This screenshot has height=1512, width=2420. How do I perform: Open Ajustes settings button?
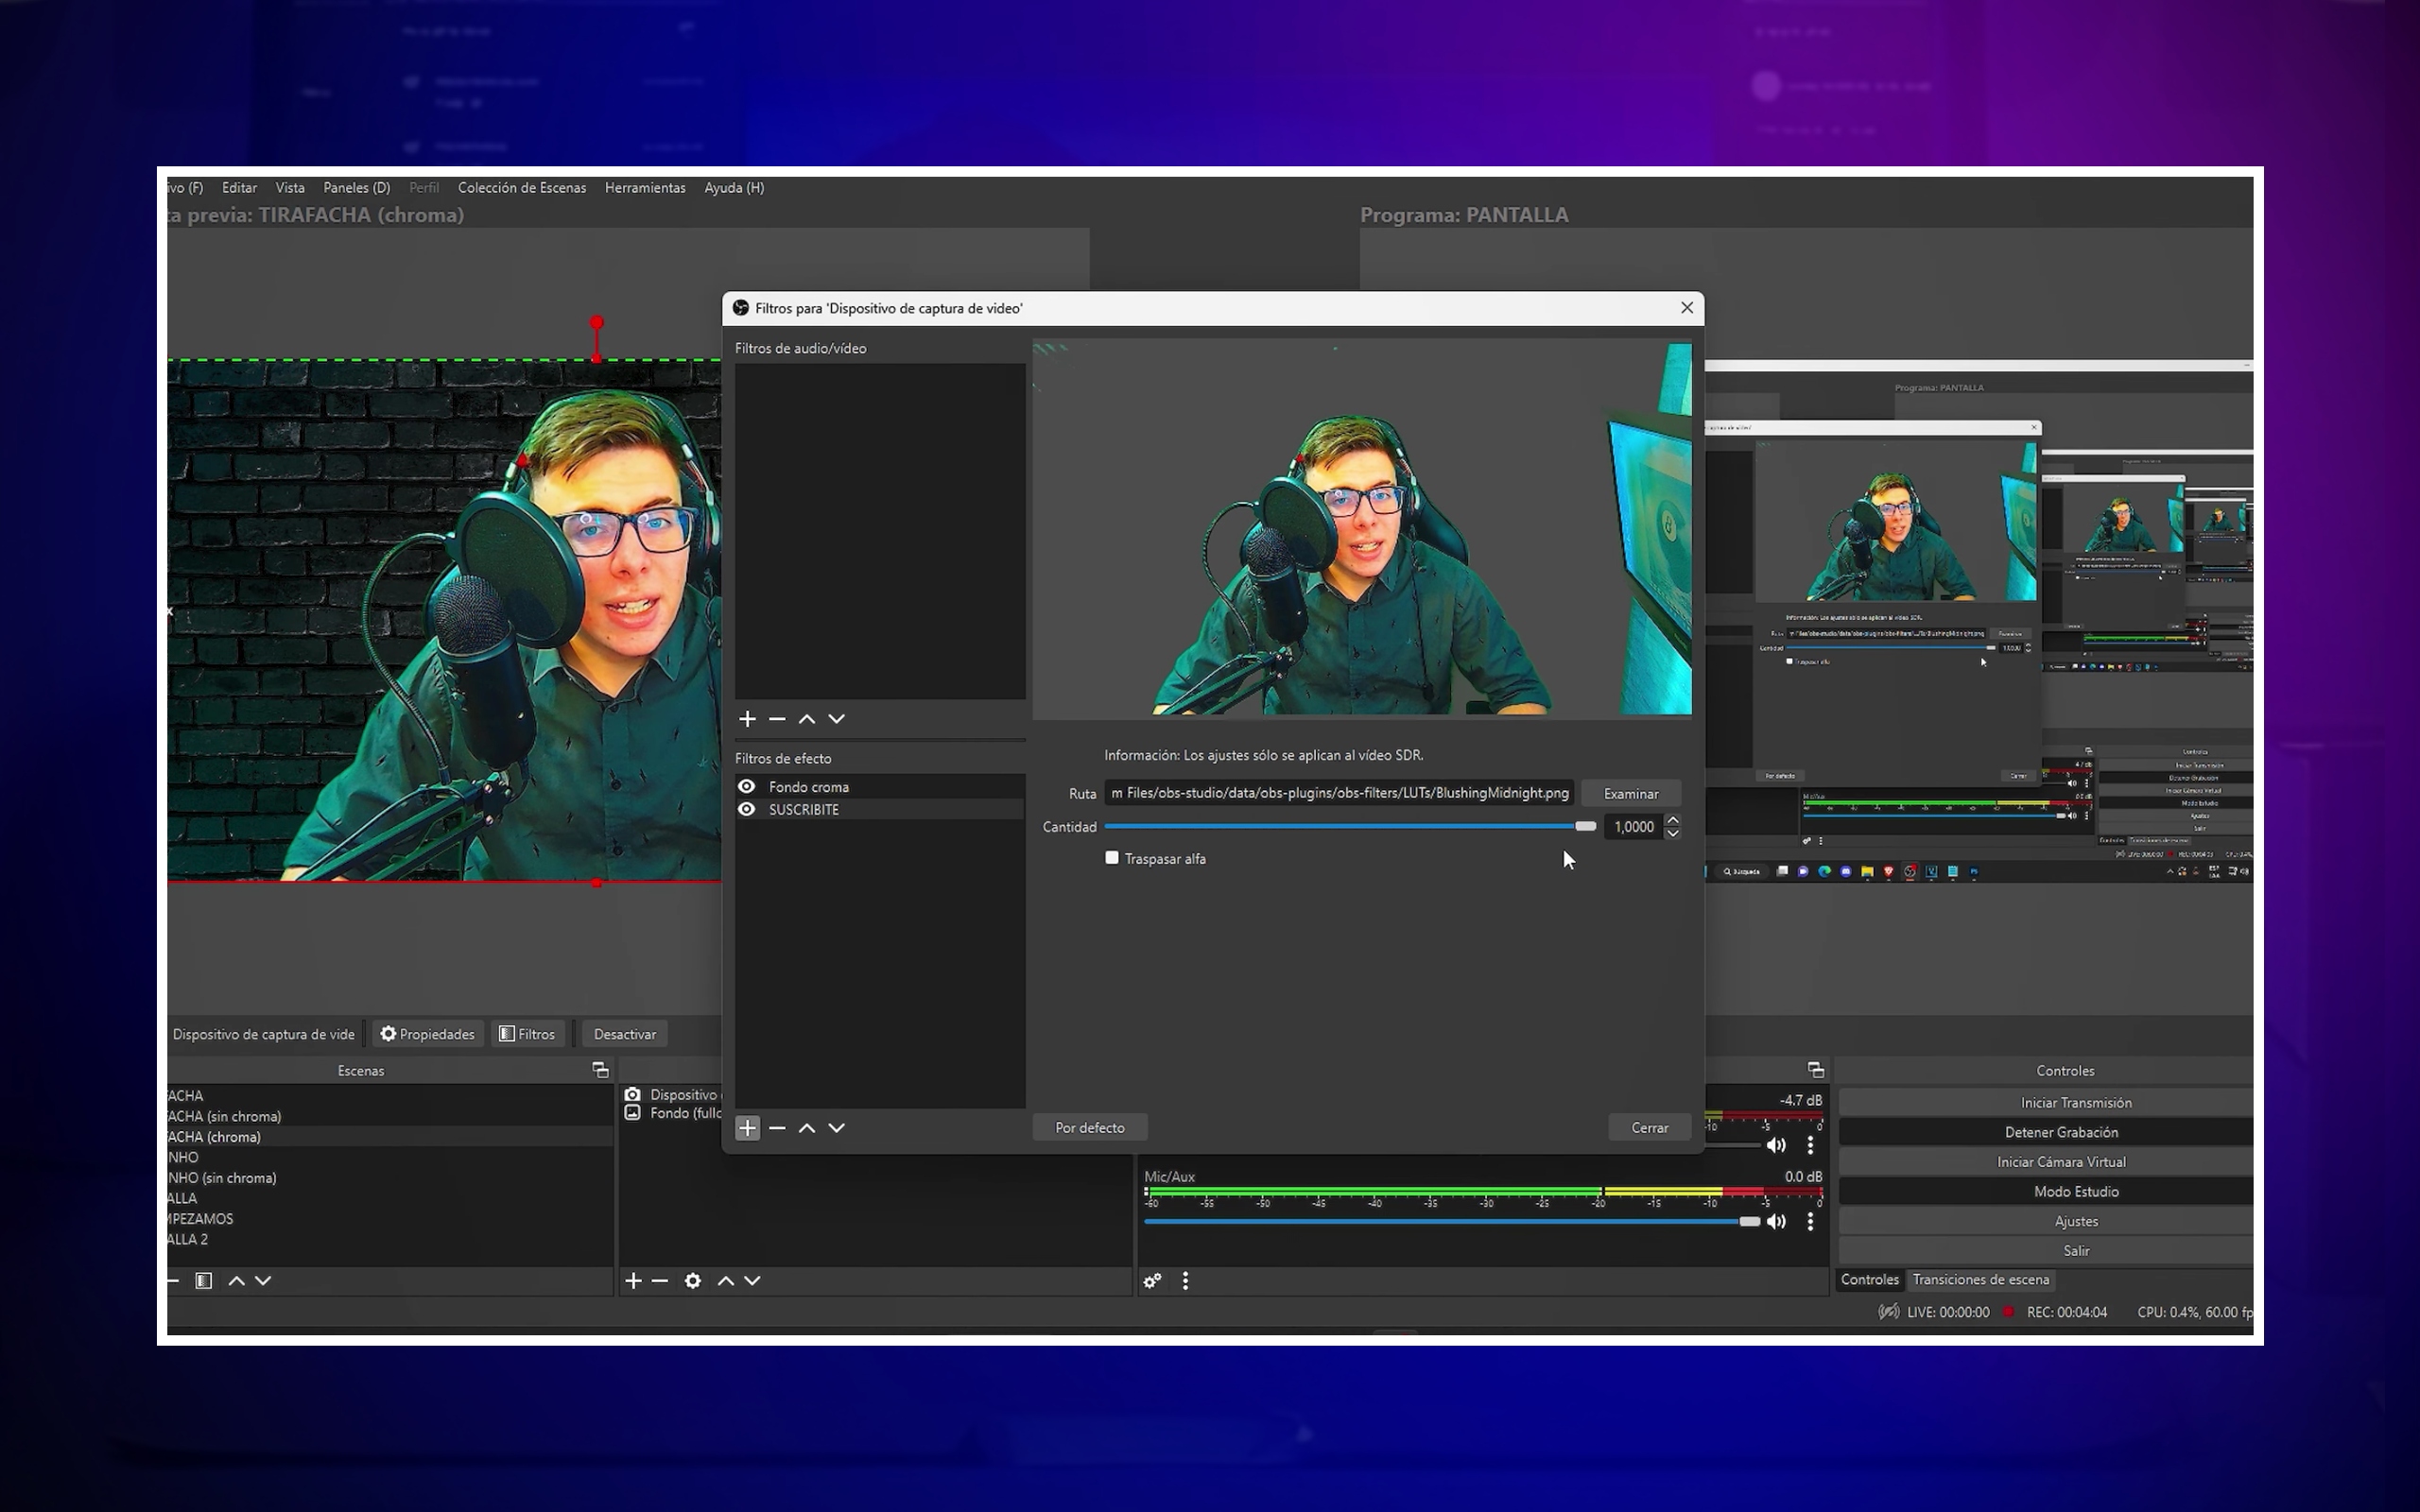click(x=2046, y=1221)
